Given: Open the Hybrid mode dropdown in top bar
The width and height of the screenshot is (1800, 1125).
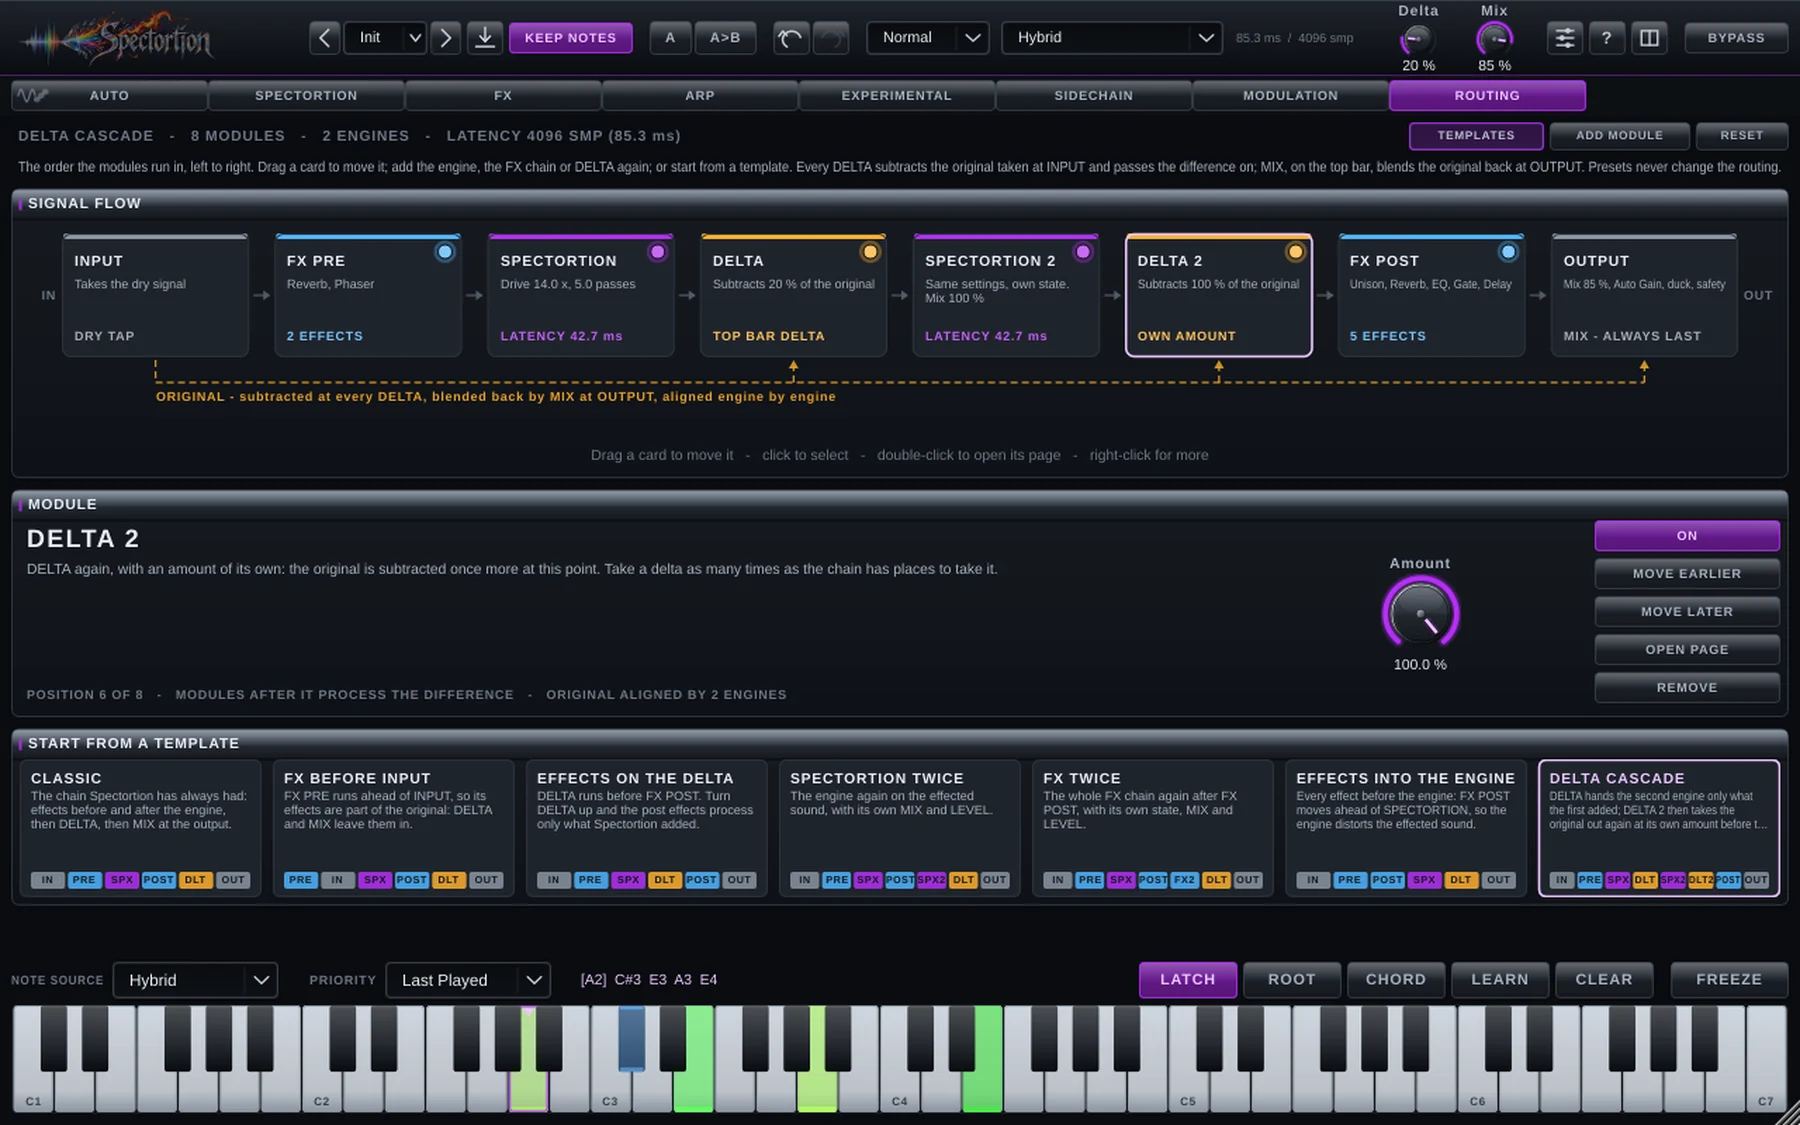Looking at the screenshot, I should pos(1111,38).
